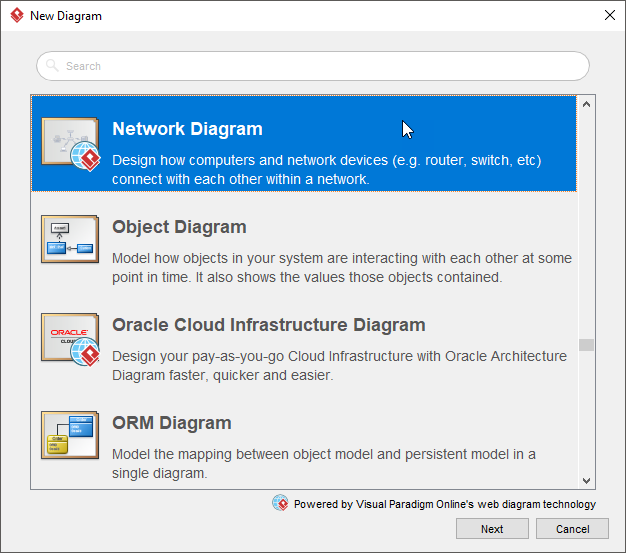
Task: Choose the Object Diagram list entry title
Action: [x=179, y=227]
